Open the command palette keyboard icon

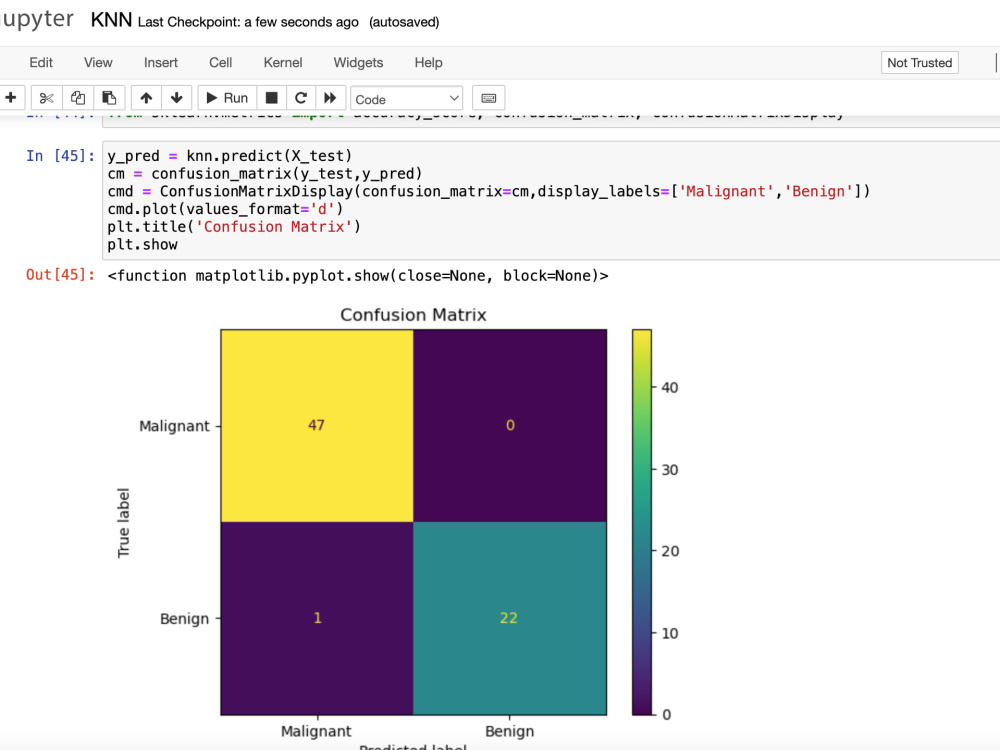coord(489,98)
